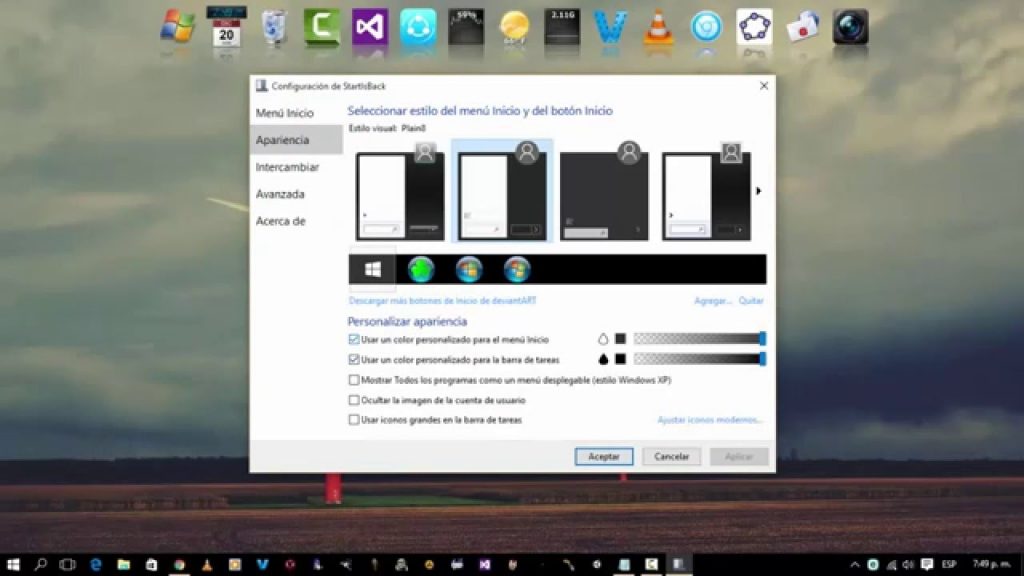Open Microsoft Edge on the taskbar
The width and height of the screenshot is (1024, 576).
click(95, 564)
